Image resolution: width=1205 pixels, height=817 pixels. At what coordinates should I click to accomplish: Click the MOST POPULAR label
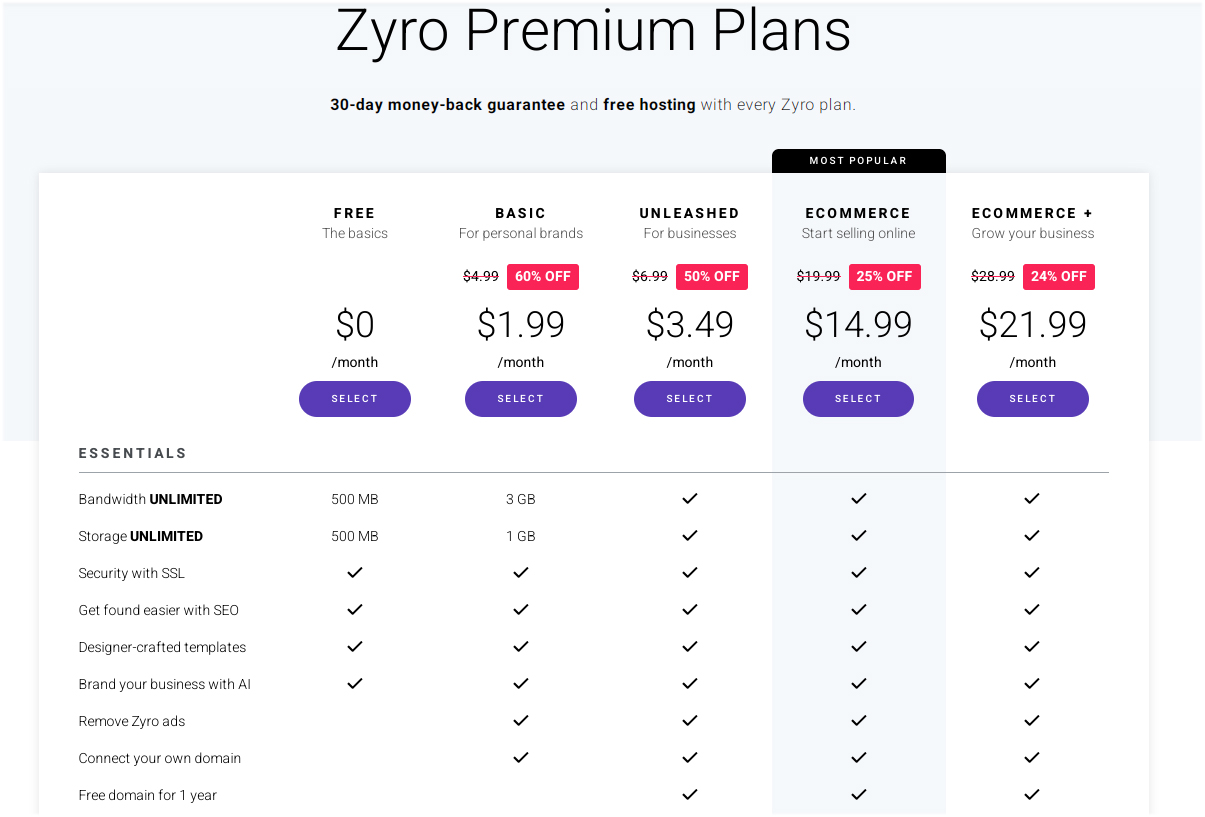(x=858, y=160)
